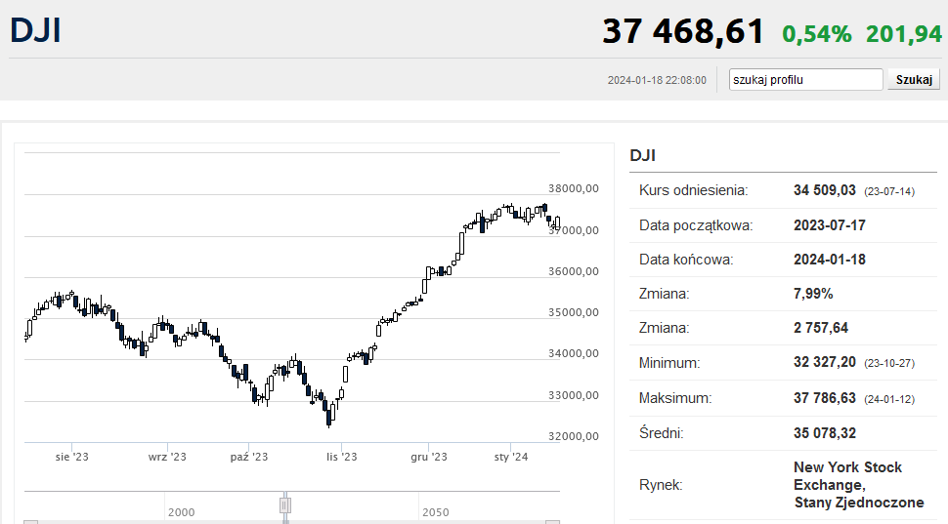The image size is (948, 524).
Task: Click the Maksimum label
Action: point(675,398)
